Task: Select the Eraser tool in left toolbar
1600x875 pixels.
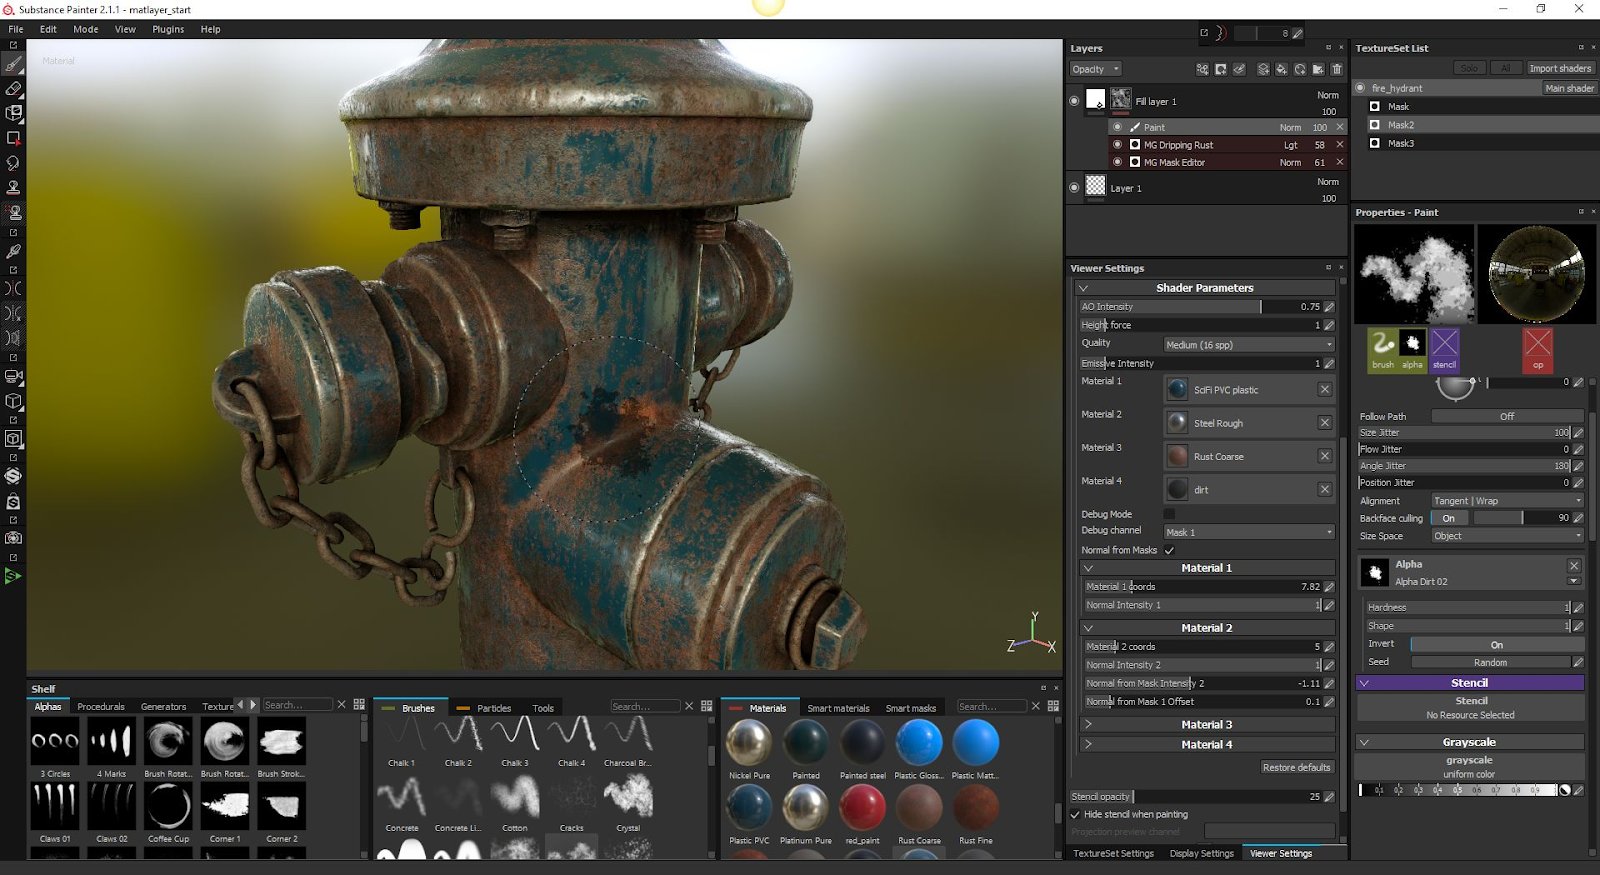Action: pyautogui.click(x=14, y=89)
